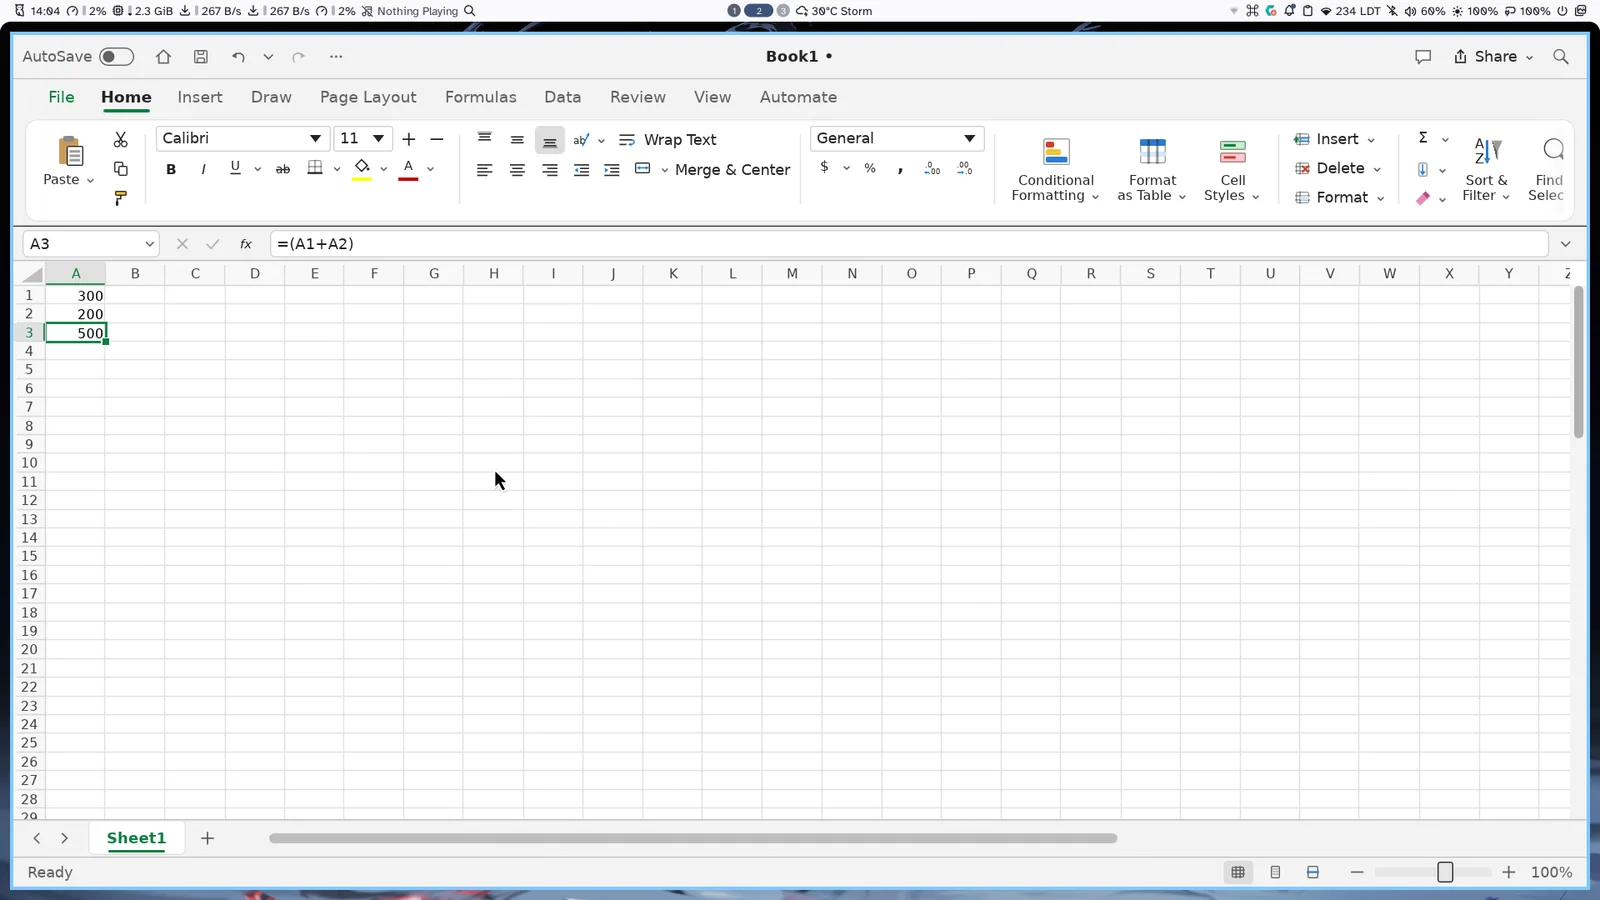Click the comma style icon
The image size is (1600, 900).
point(901,169)
